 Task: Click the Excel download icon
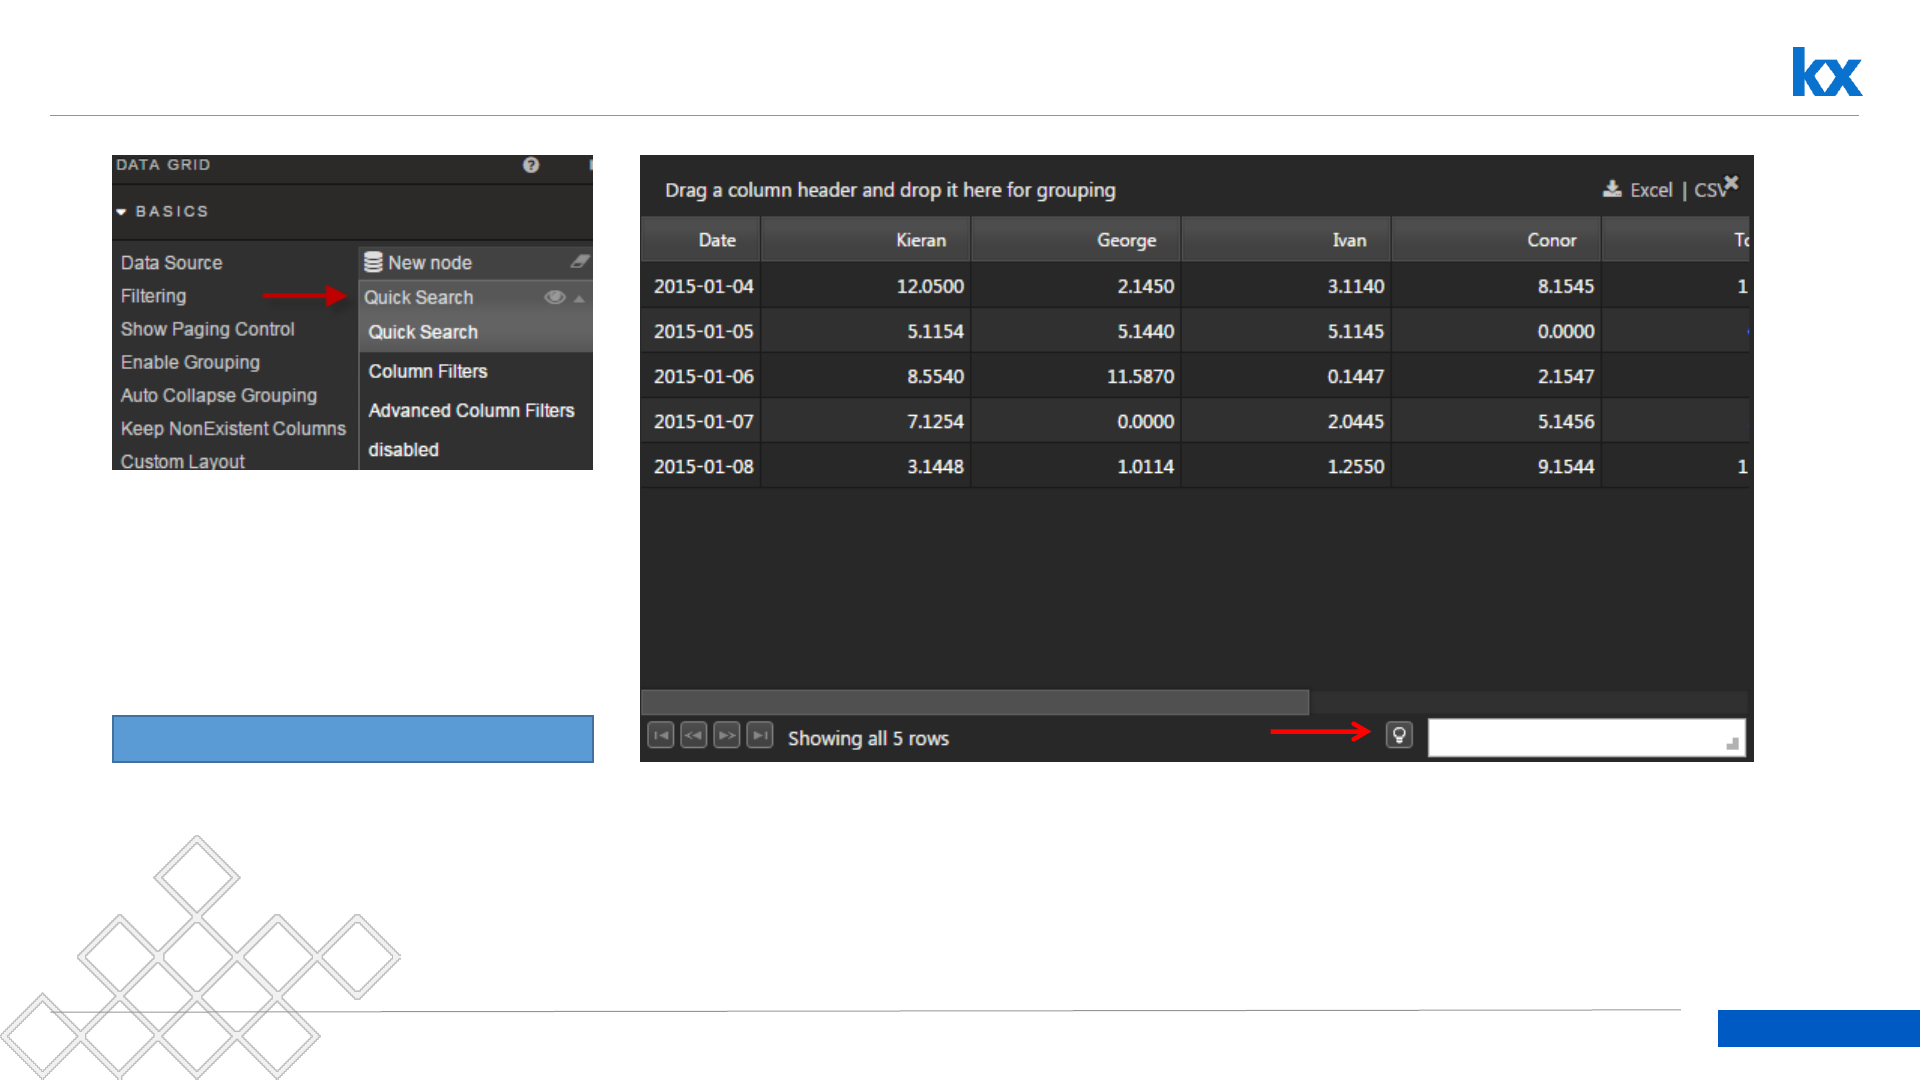(1612, 189)
